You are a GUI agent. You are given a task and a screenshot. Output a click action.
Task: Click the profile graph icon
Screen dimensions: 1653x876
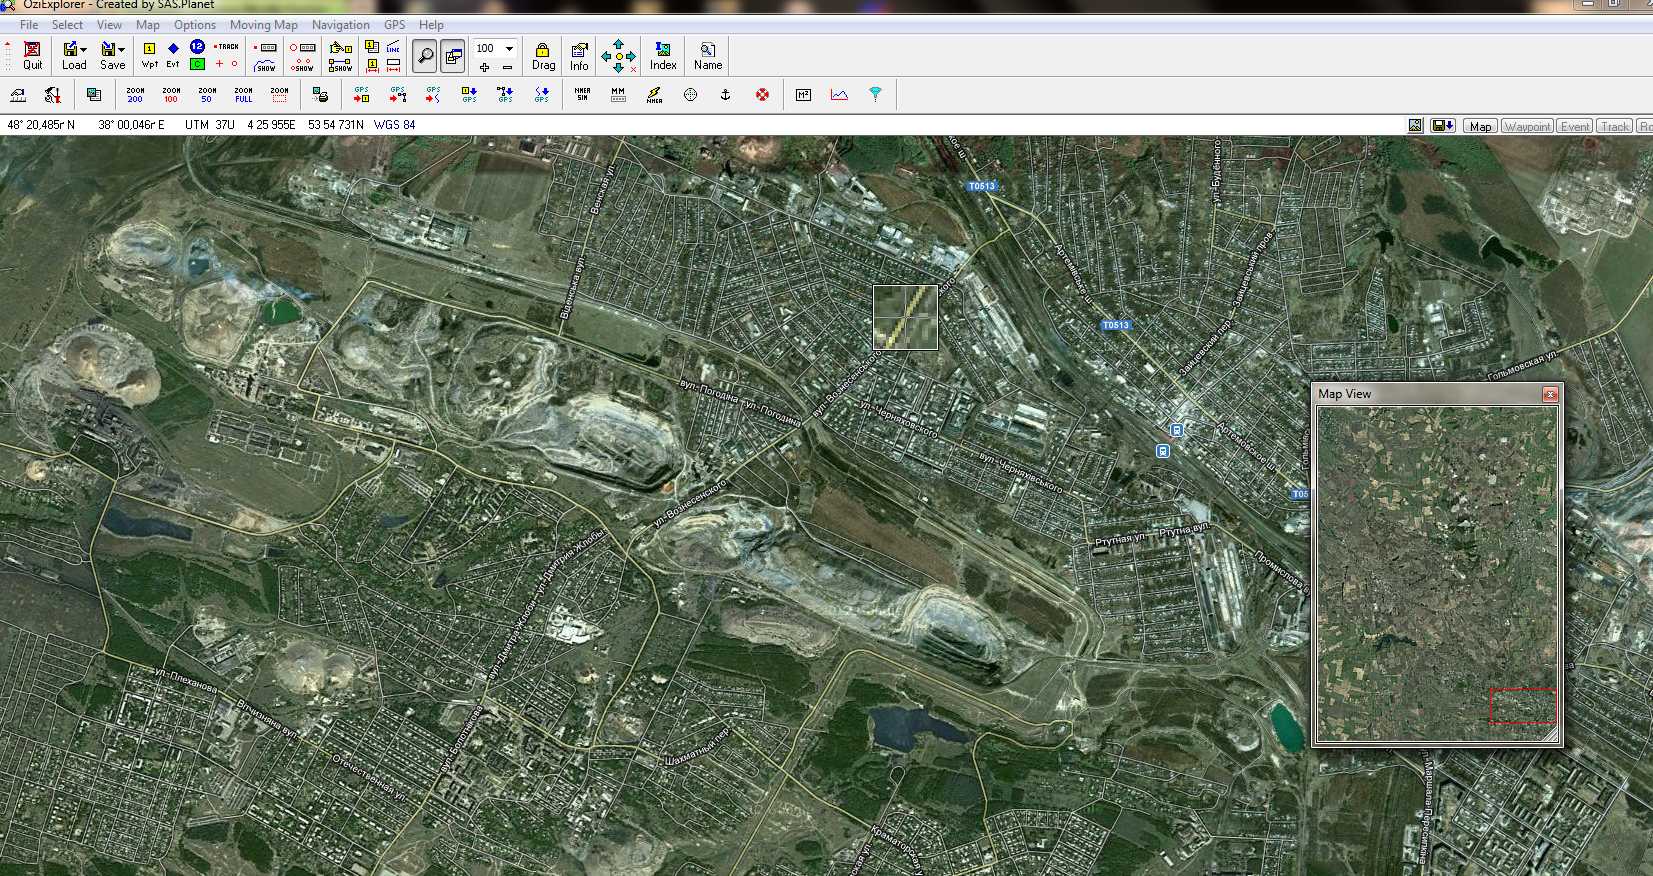pyautogui.click(x=839, y=95)
